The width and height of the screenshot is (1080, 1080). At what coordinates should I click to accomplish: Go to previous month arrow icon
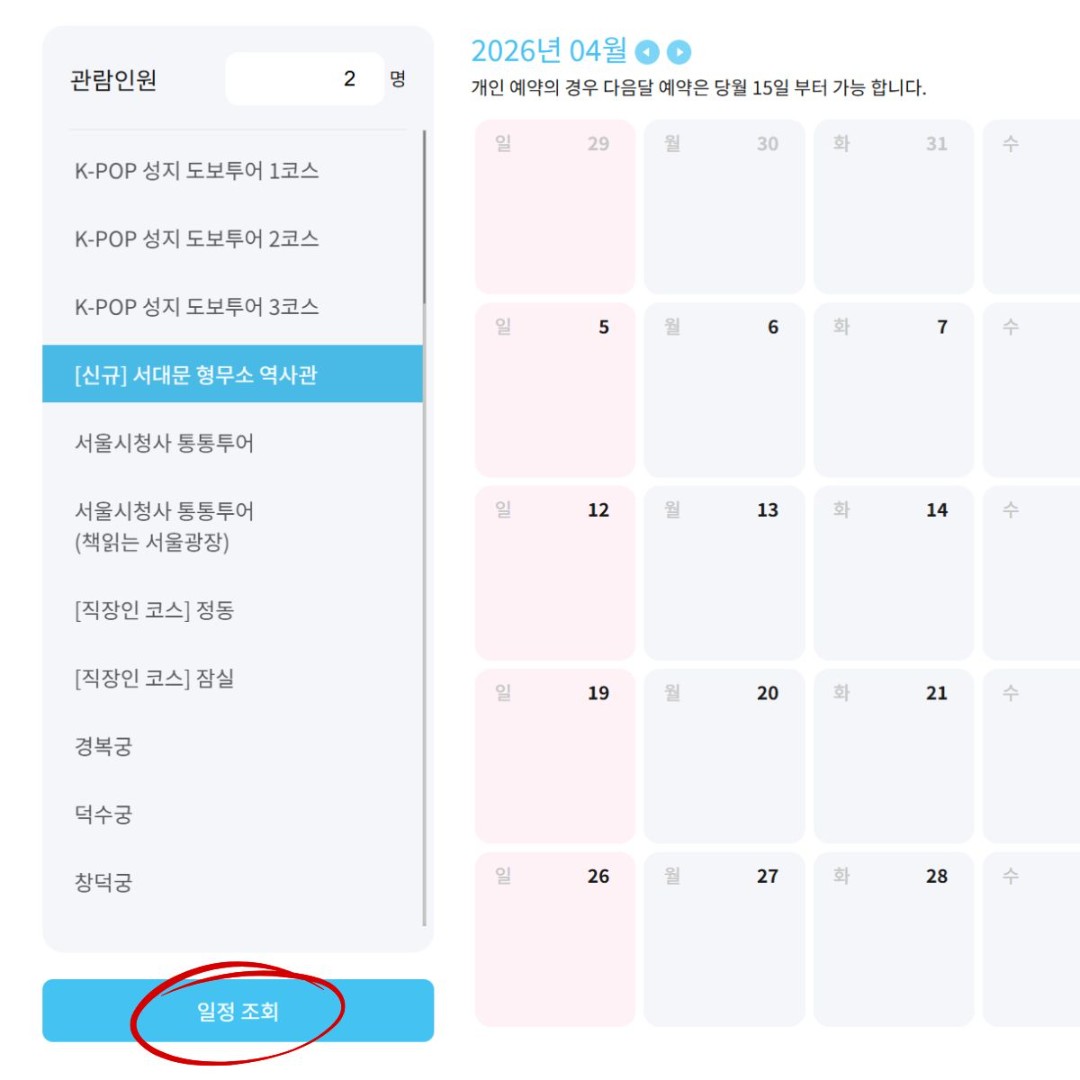647,52
